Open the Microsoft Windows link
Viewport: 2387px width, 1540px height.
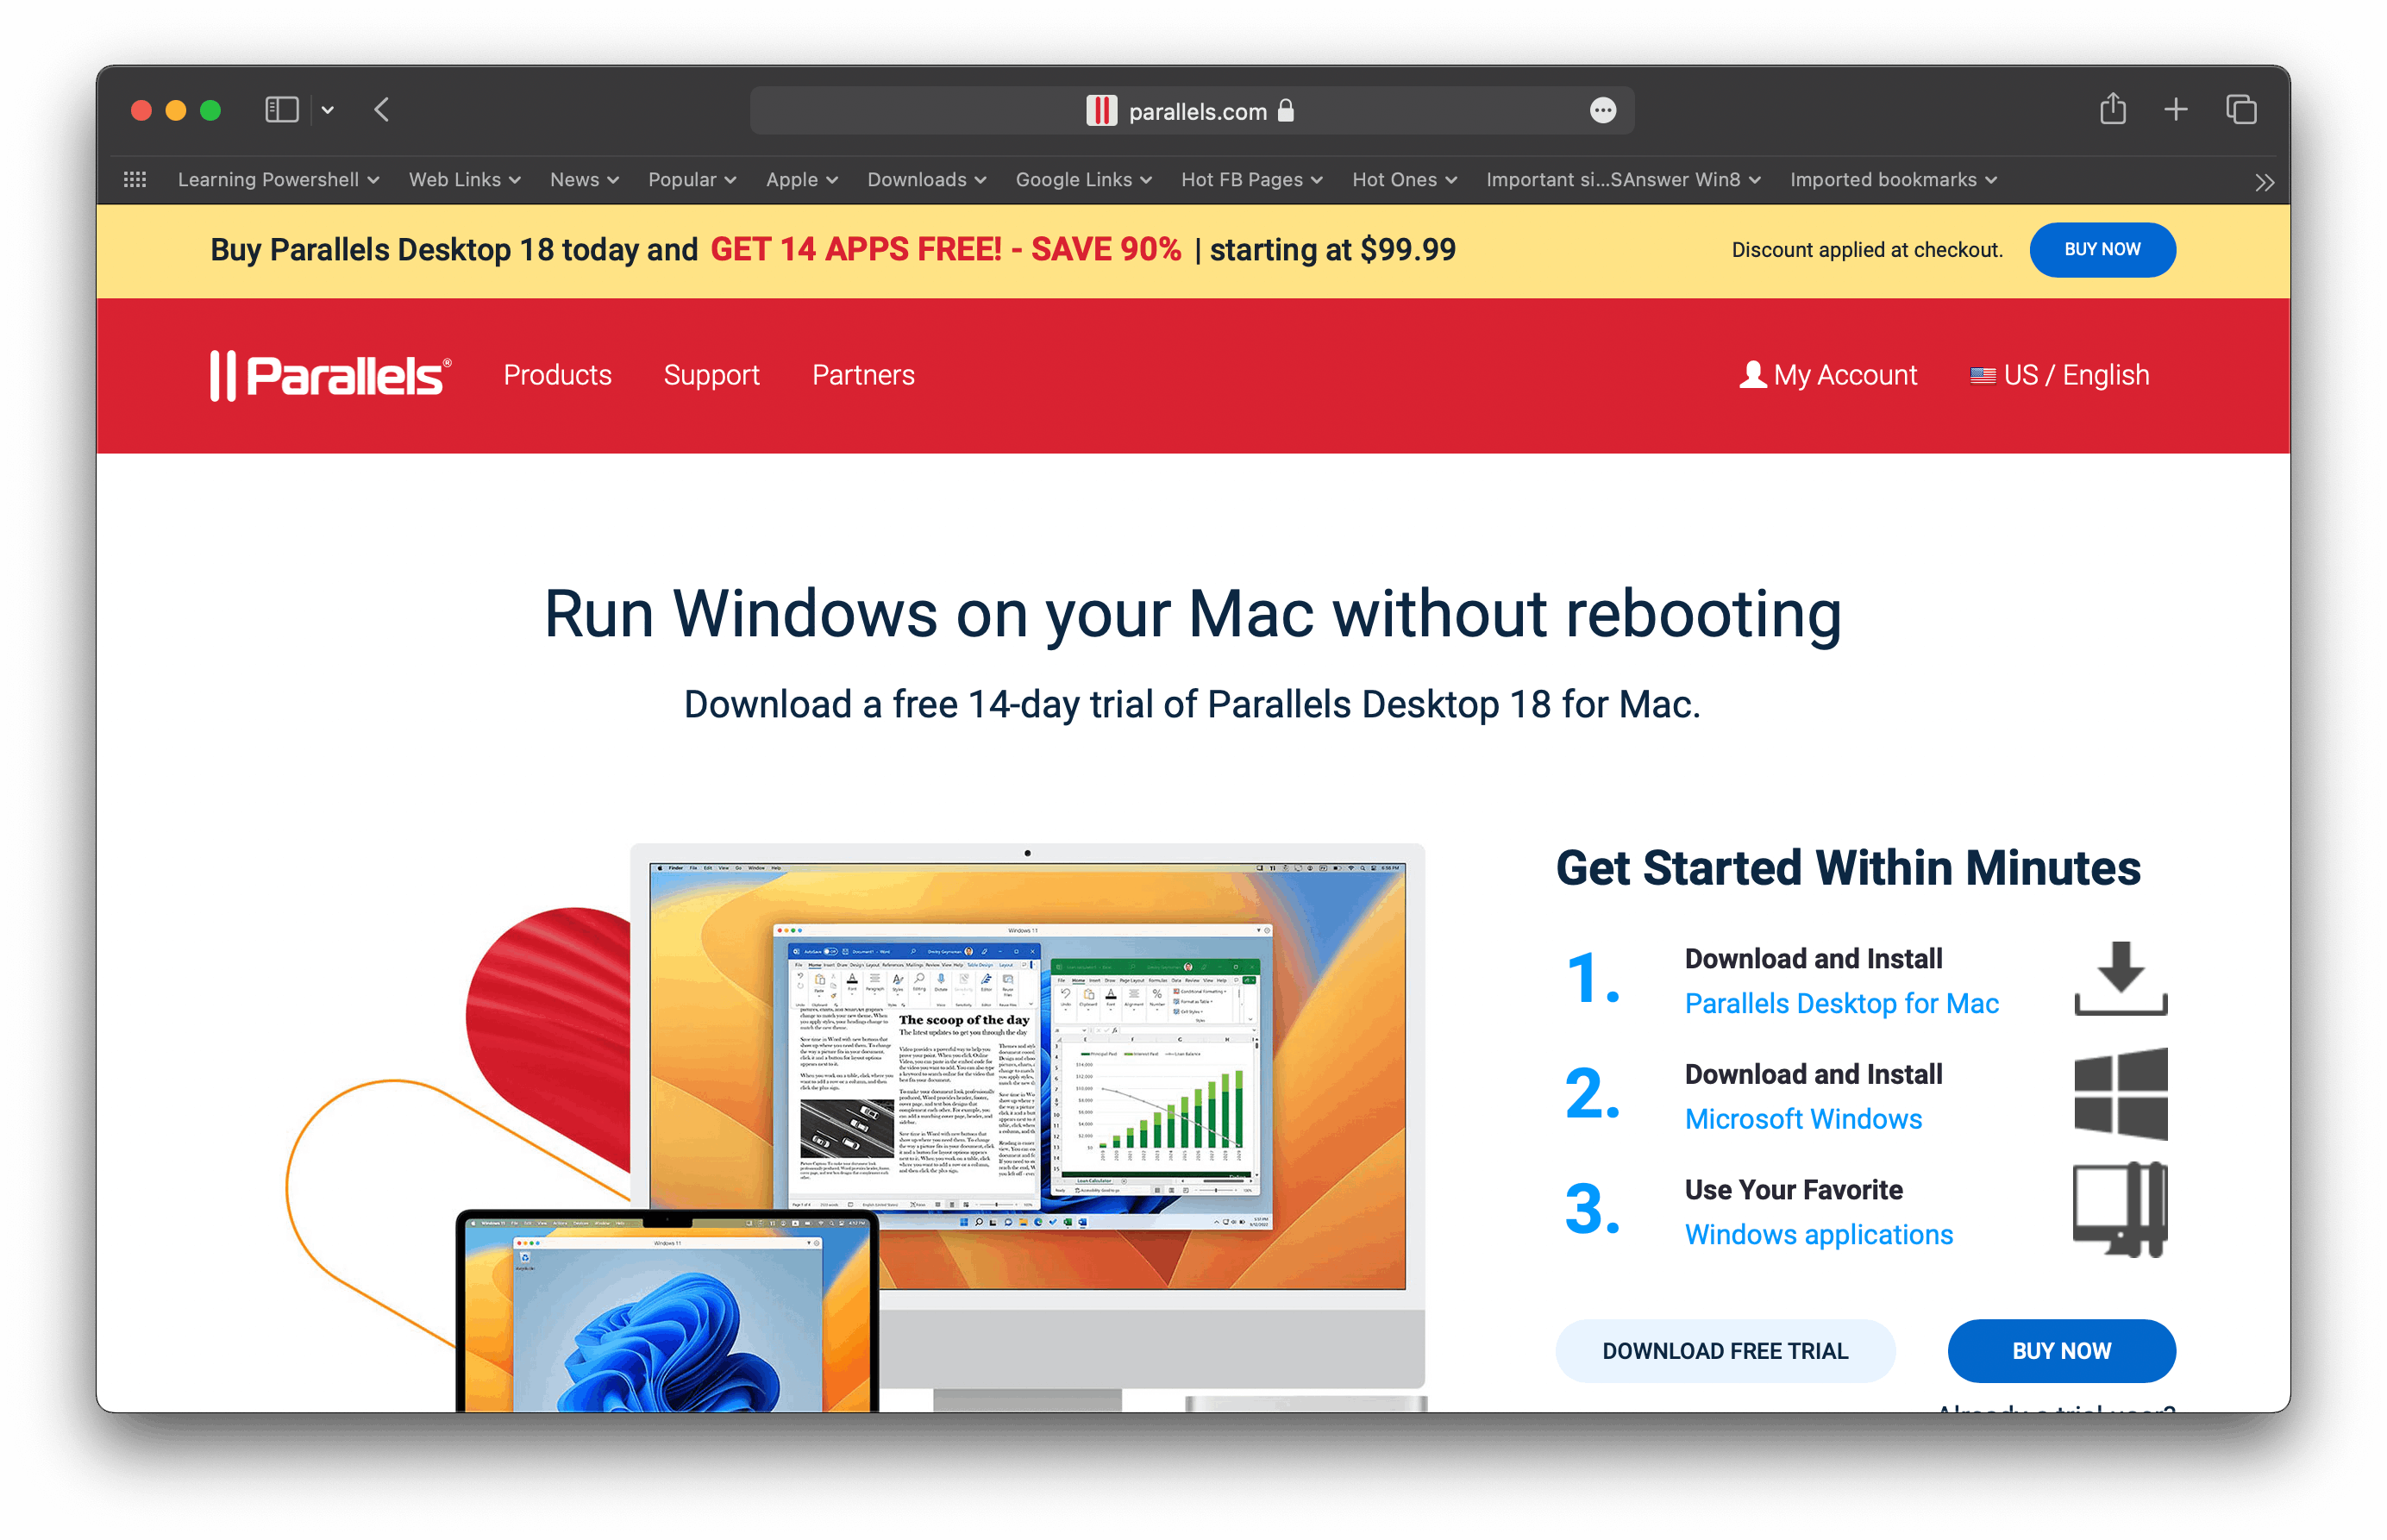click(1803, 1119)
